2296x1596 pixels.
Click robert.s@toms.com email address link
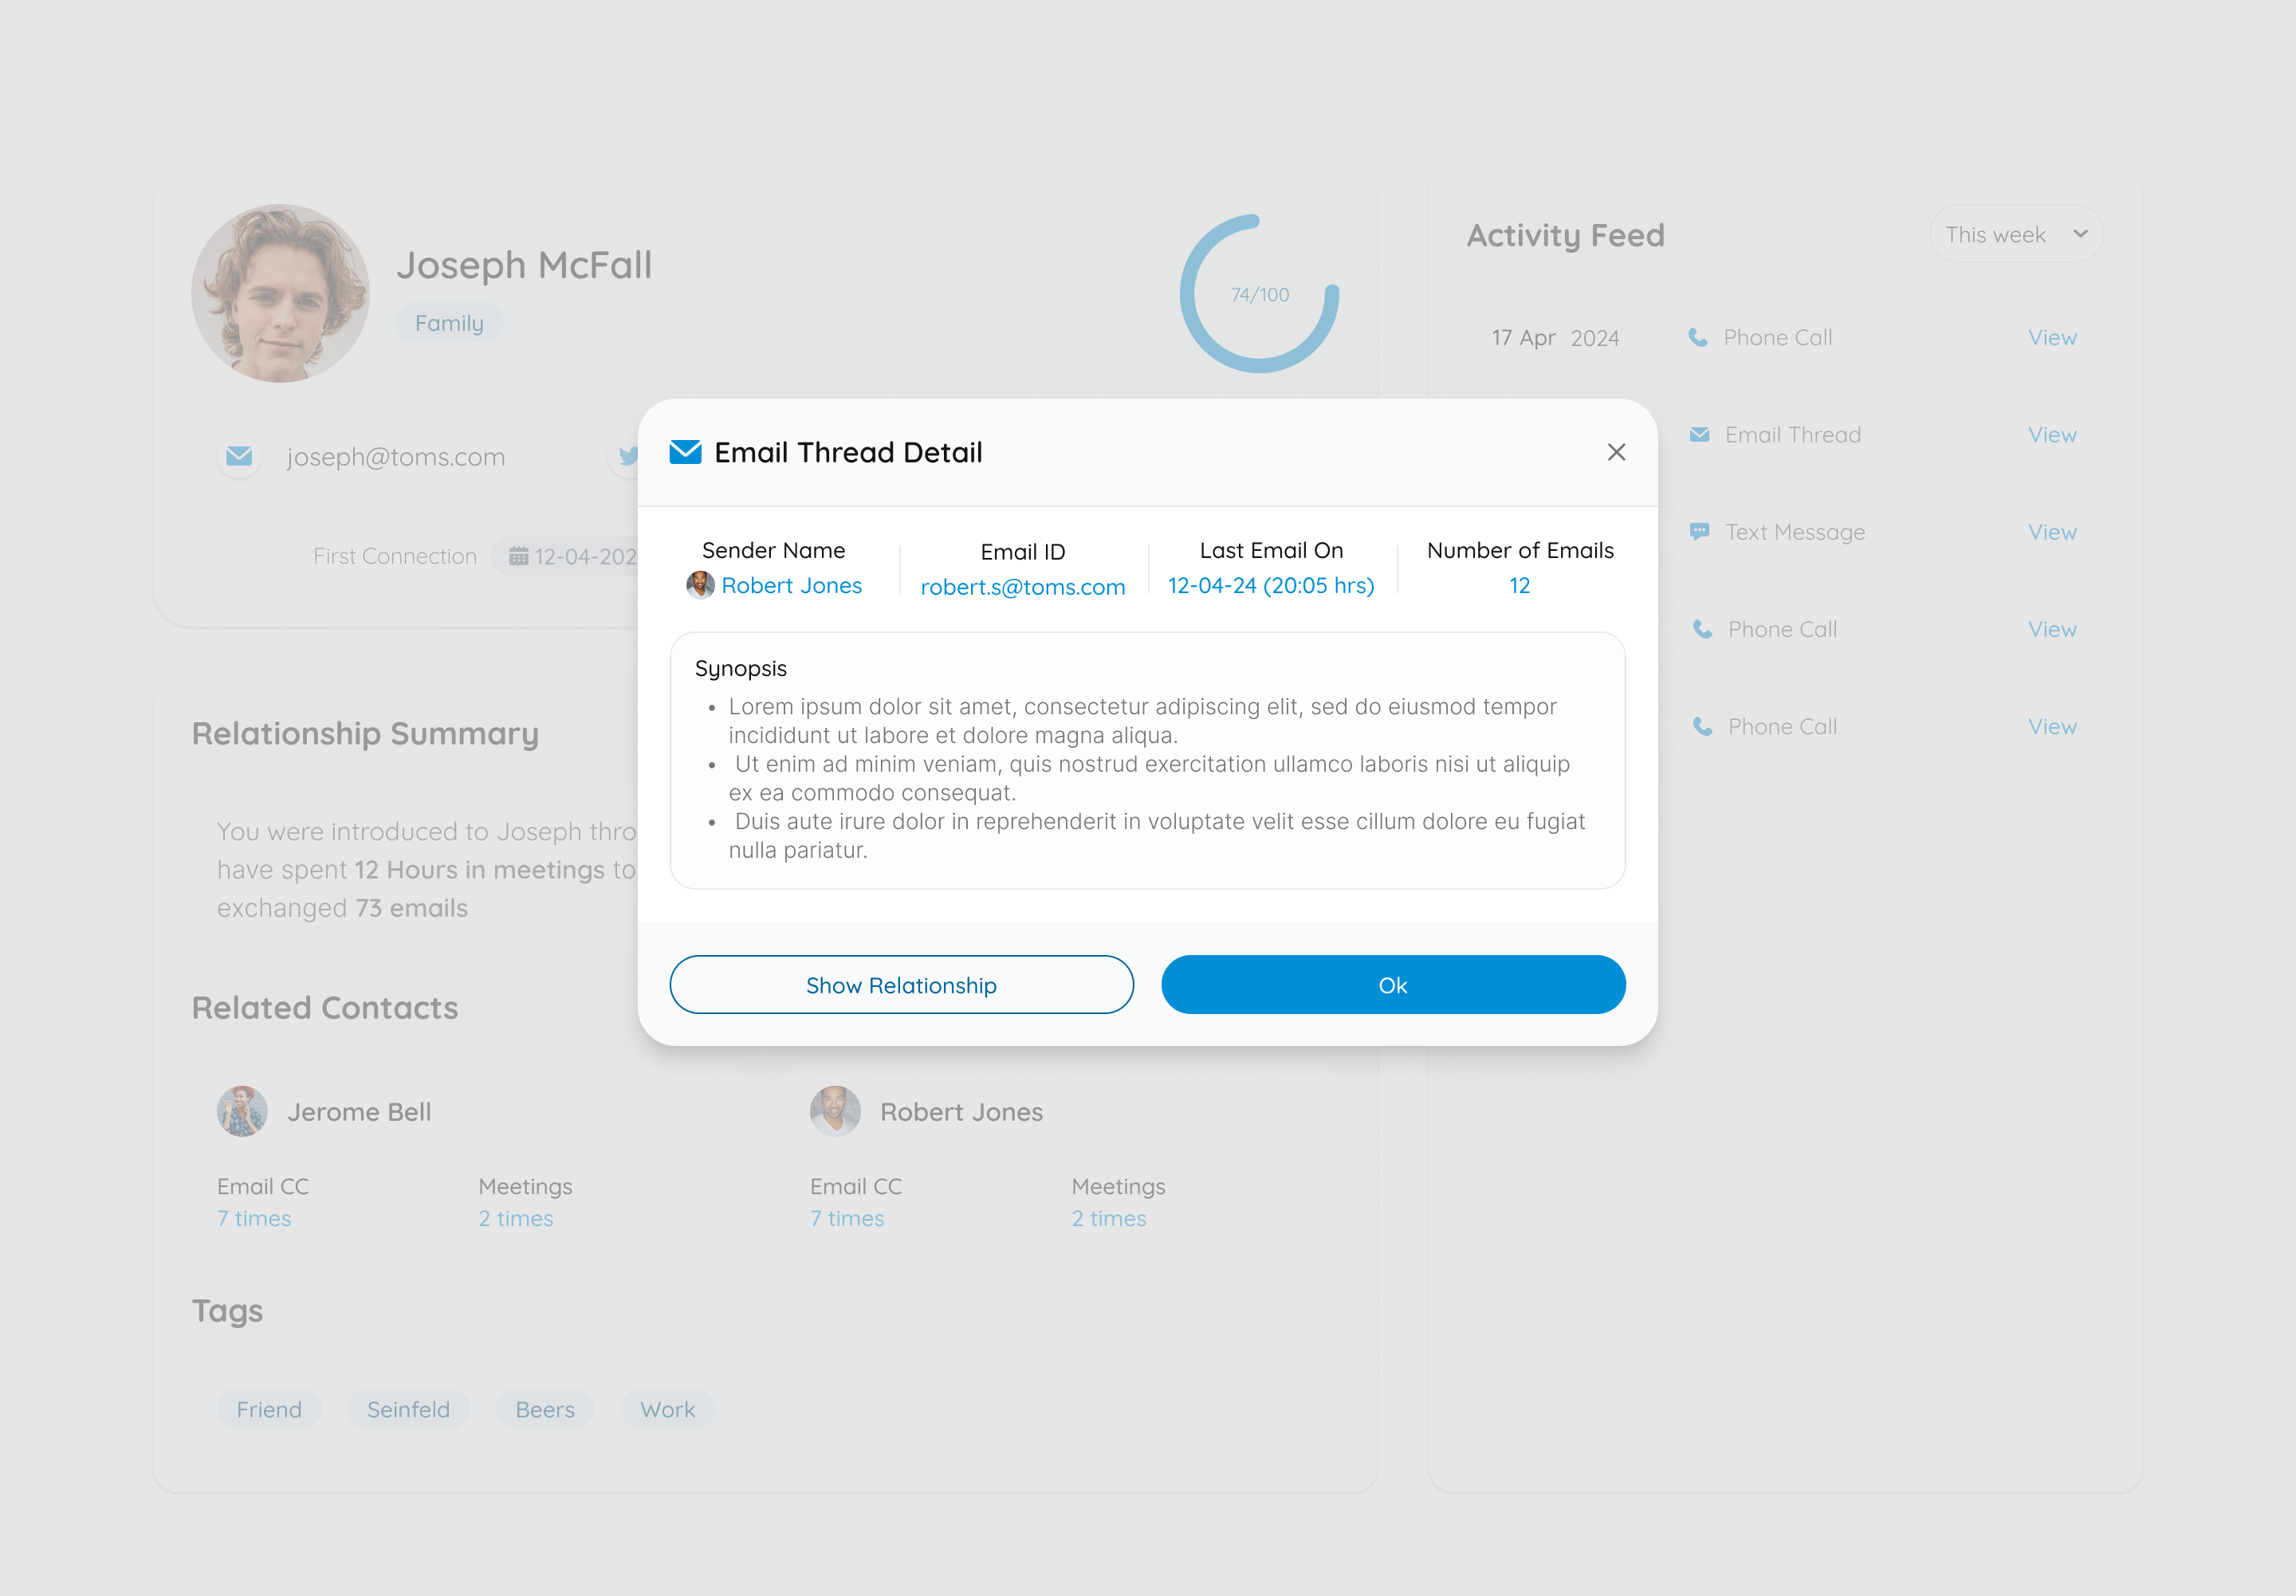(x=1020, y=584)
